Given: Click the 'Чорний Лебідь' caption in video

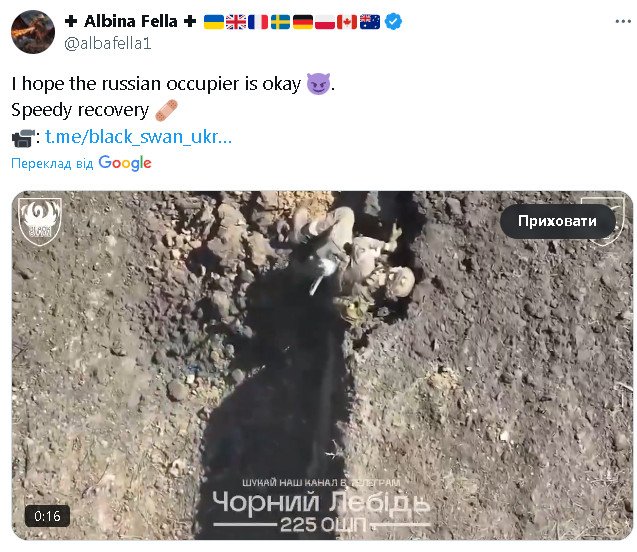Looking at the screenshot, I should (x=321, y=503).
